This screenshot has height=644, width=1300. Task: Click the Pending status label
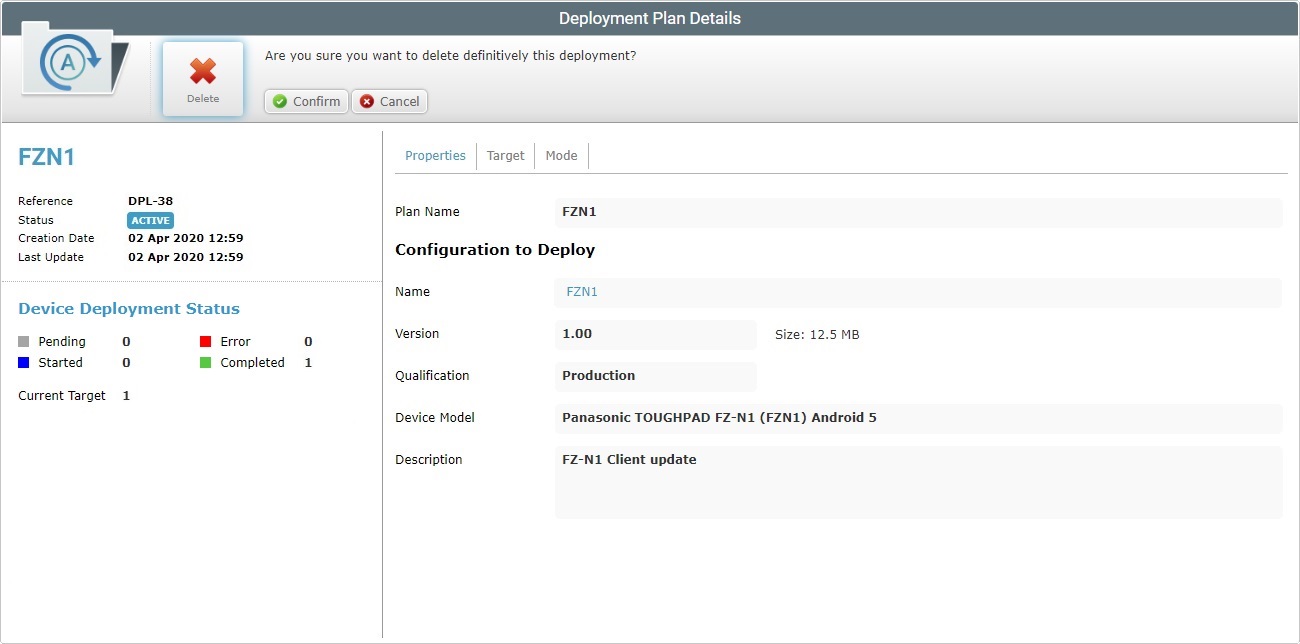point(62,342)
